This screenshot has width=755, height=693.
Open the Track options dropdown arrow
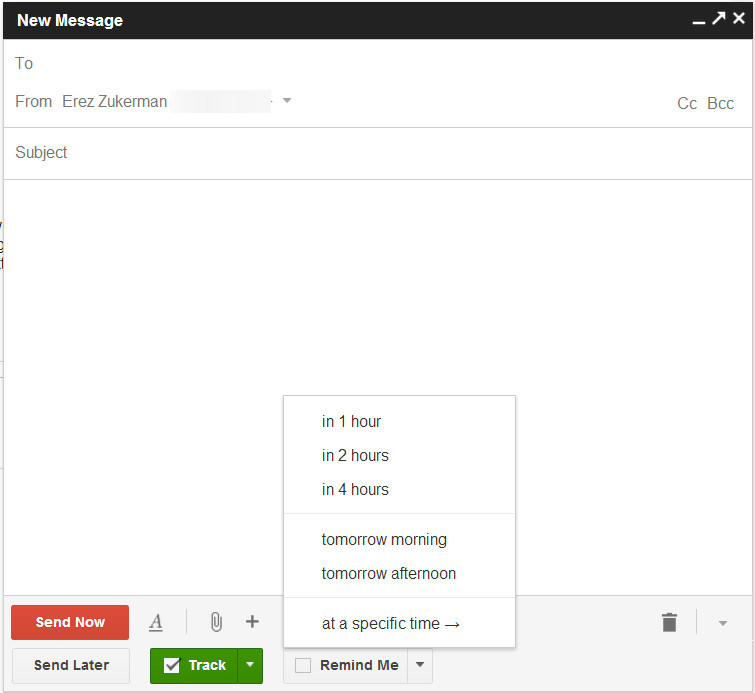tap(250, 665)
